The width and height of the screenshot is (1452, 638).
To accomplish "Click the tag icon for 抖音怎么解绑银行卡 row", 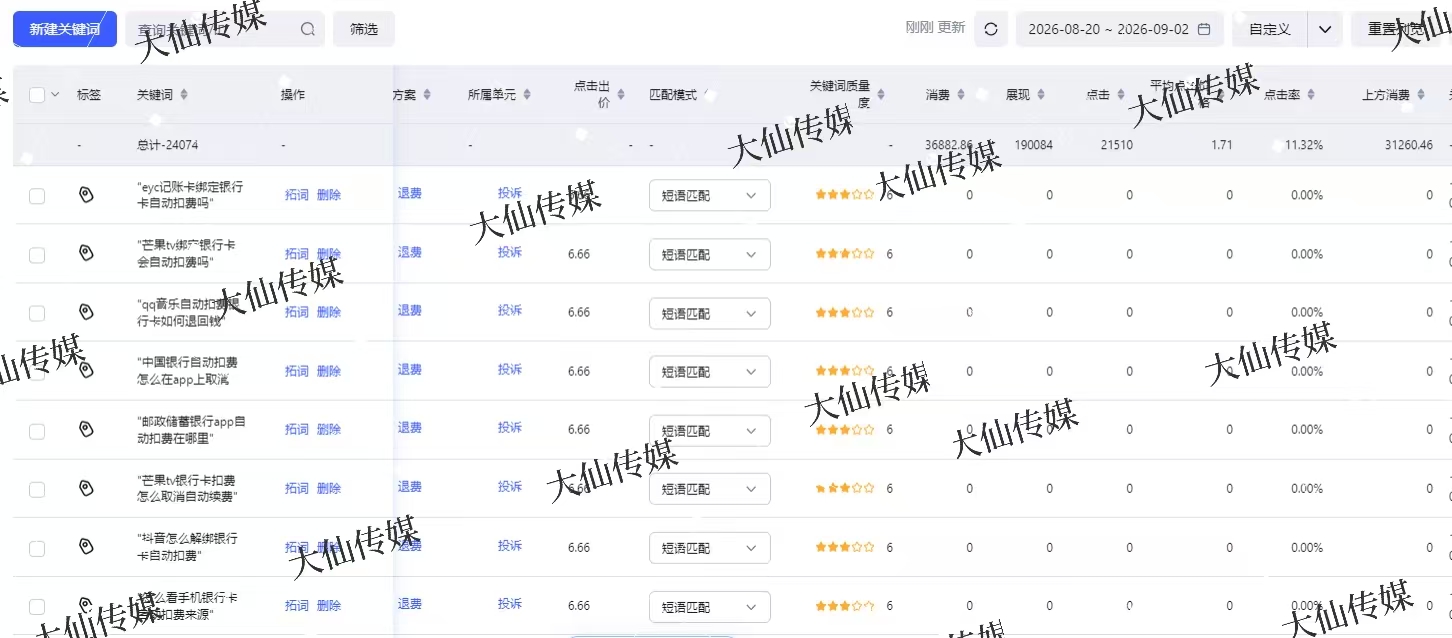I will 86,547.
